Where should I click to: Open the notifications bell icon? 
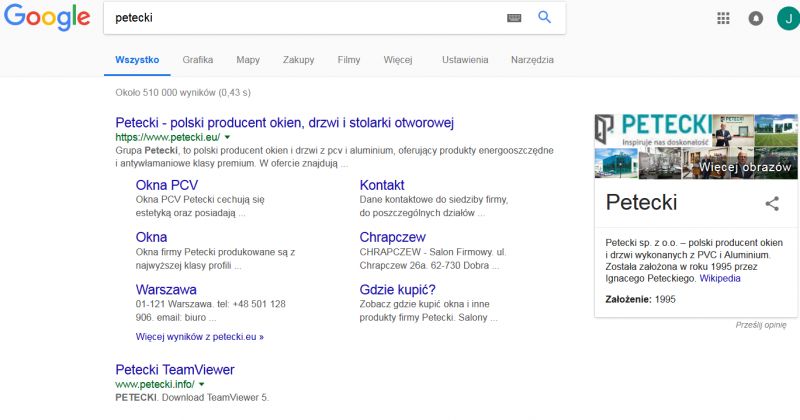click(756, 18)
